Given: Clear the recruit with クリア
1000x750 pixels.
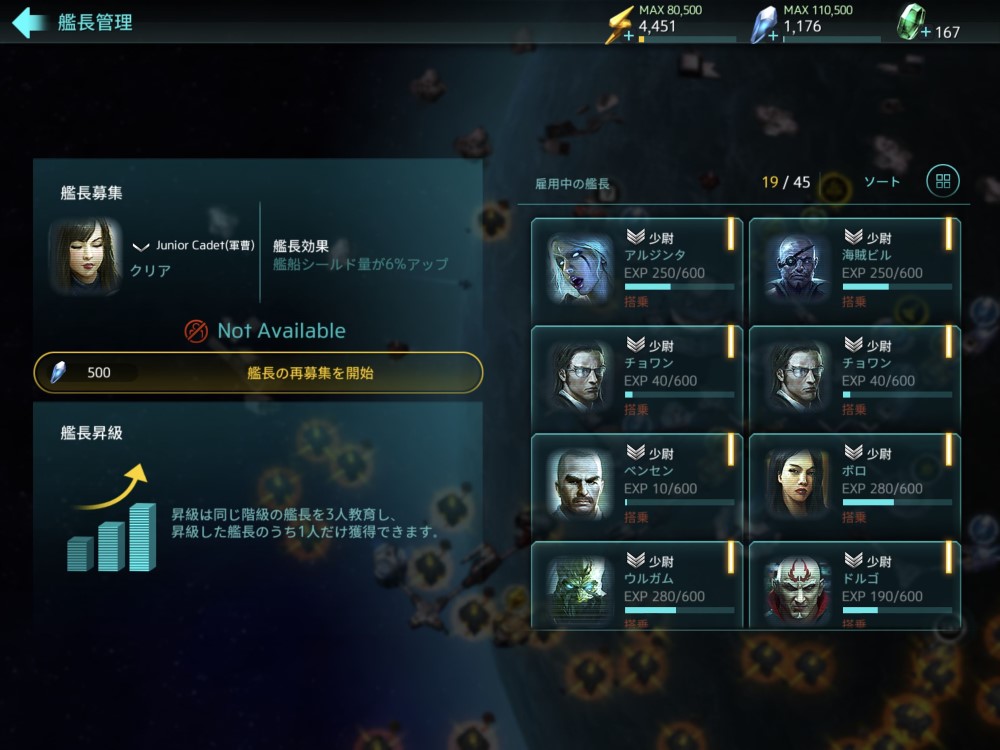Looking at the screenshot, I should [x=151, y=270].
